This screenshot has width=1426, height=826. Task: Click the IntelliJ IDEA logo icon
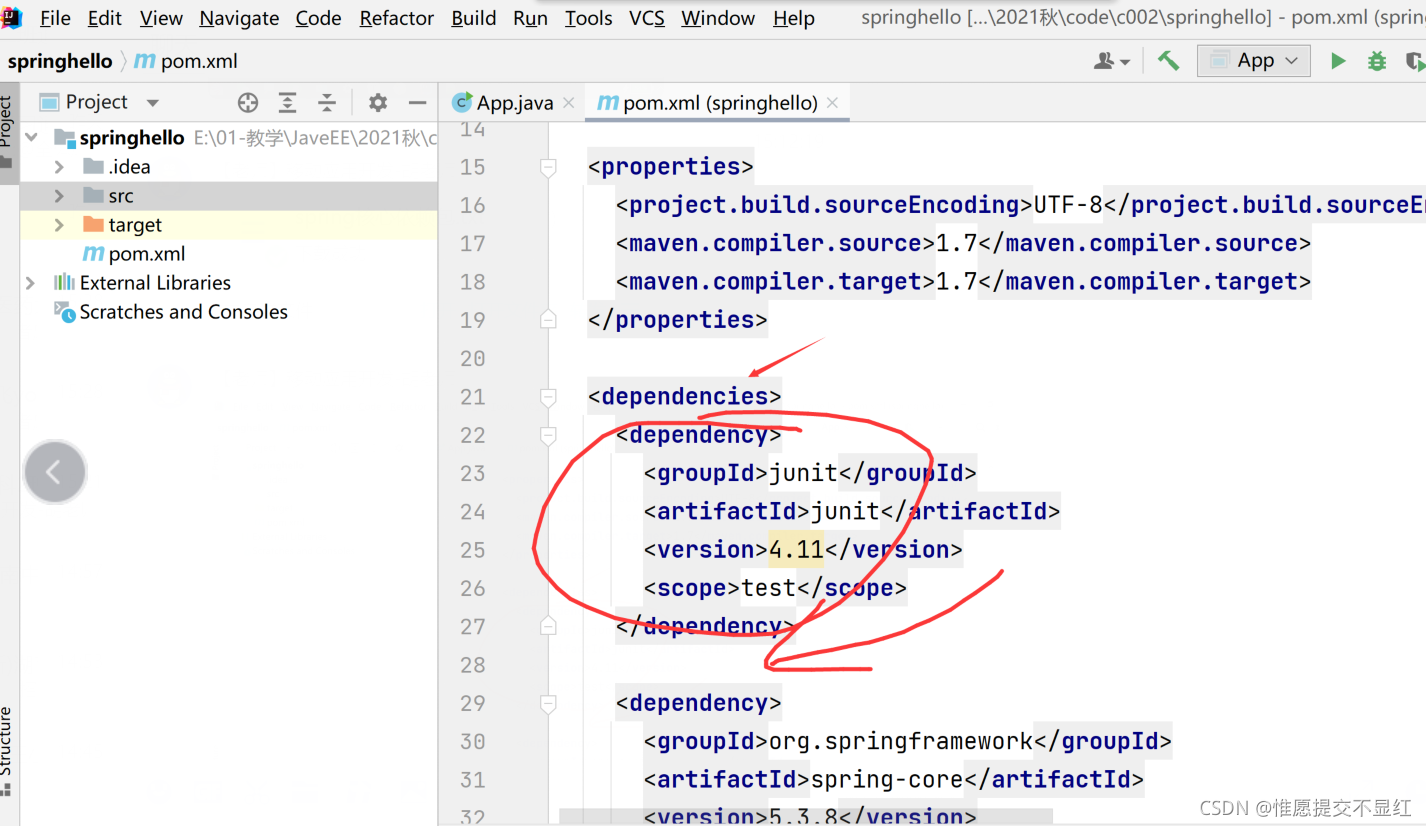12,17
